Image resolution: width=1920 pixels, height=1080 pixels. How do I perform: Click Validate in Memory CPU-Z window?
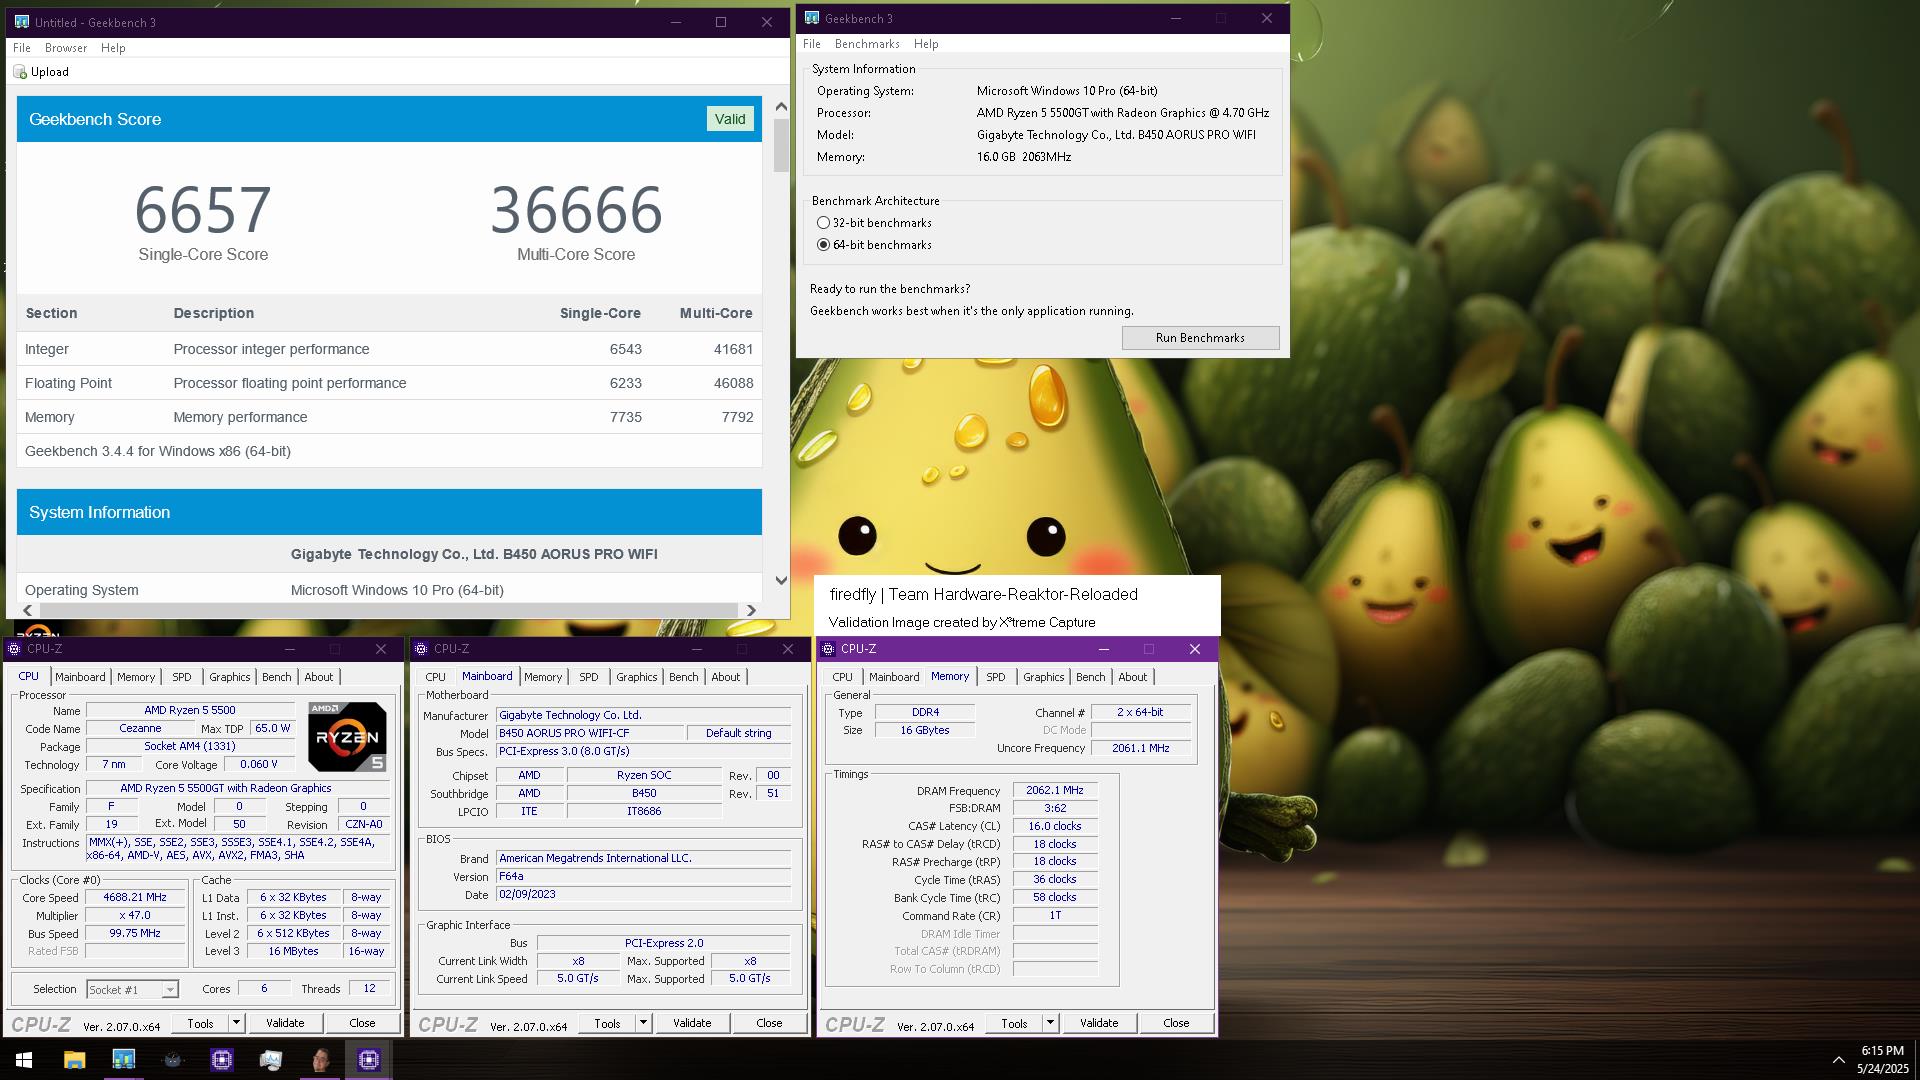click(1099, 1023)
